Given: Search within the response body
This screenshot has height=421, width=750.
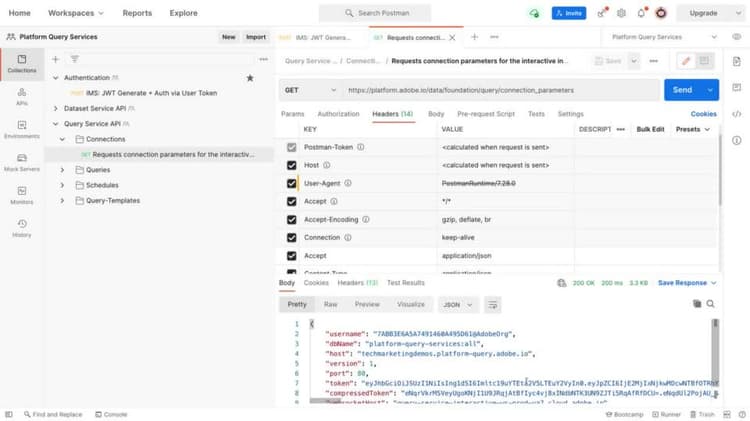Looking at the screenshot, I should click(x=711, y=304).
